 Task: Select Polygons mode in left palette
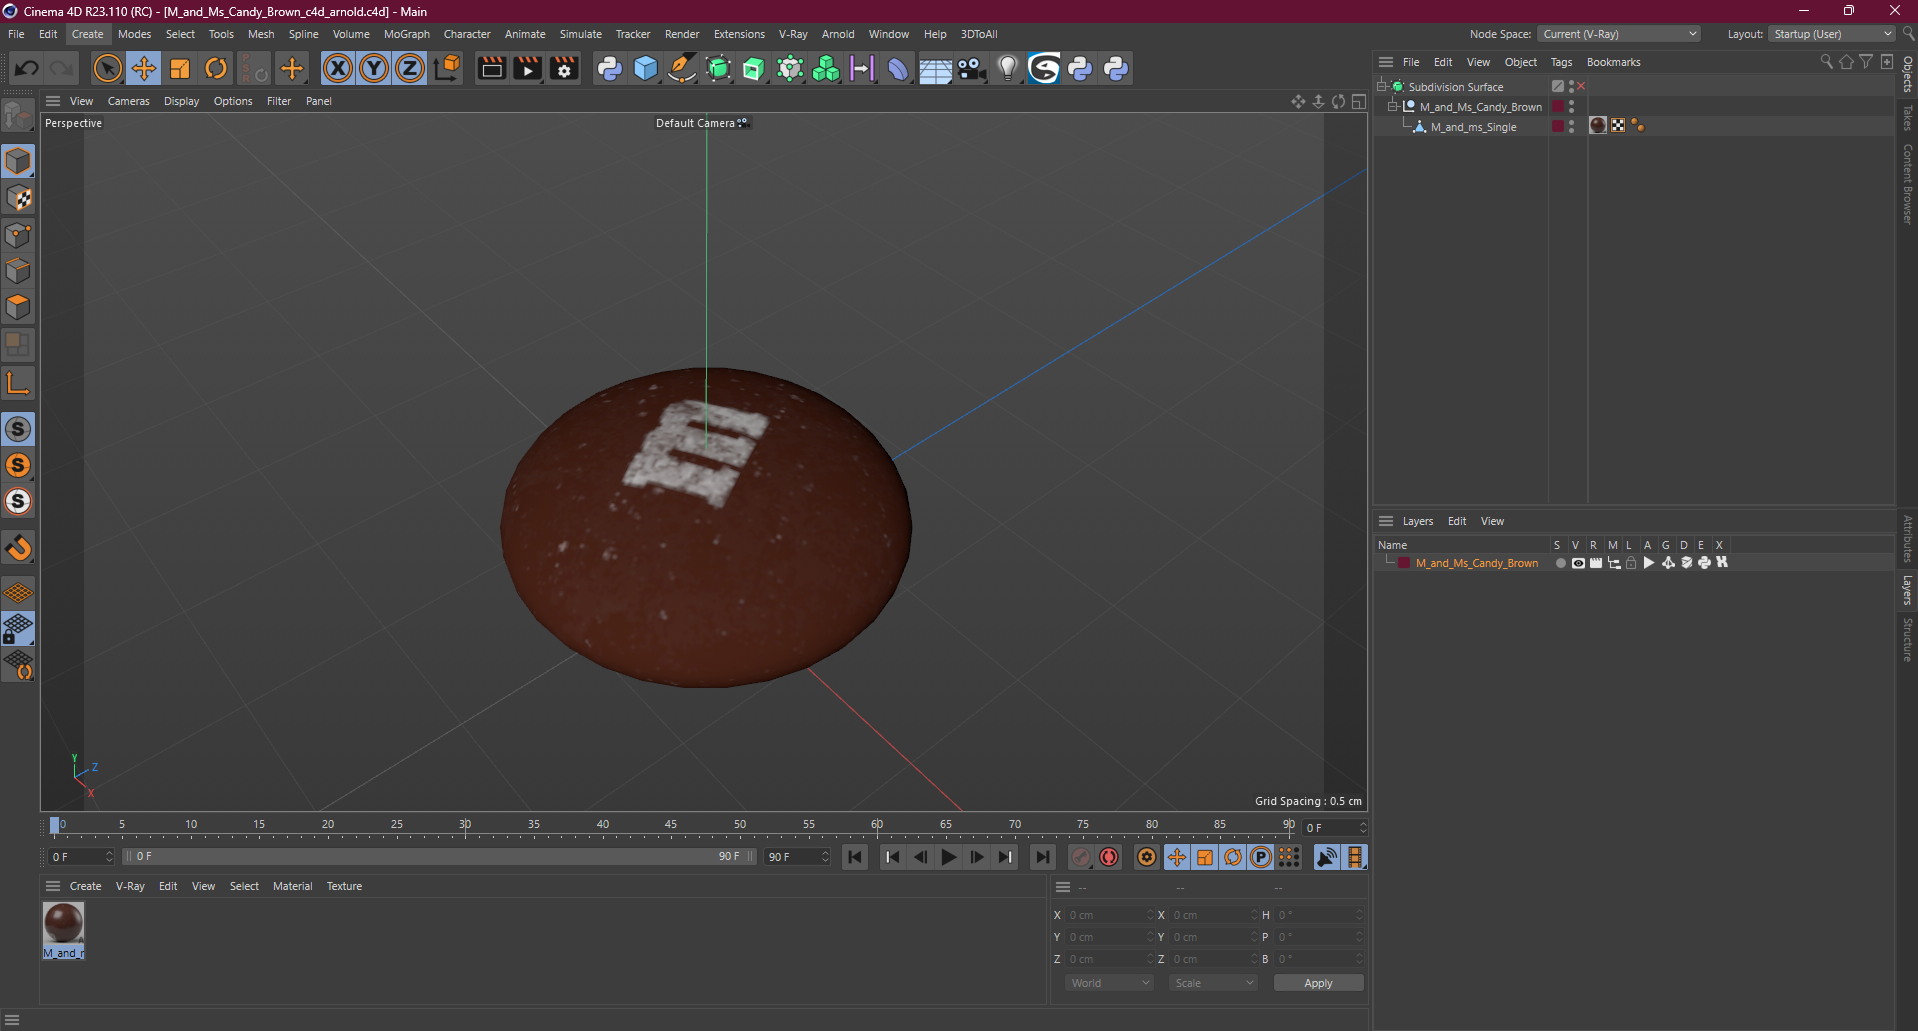click(x=18, y=307)
